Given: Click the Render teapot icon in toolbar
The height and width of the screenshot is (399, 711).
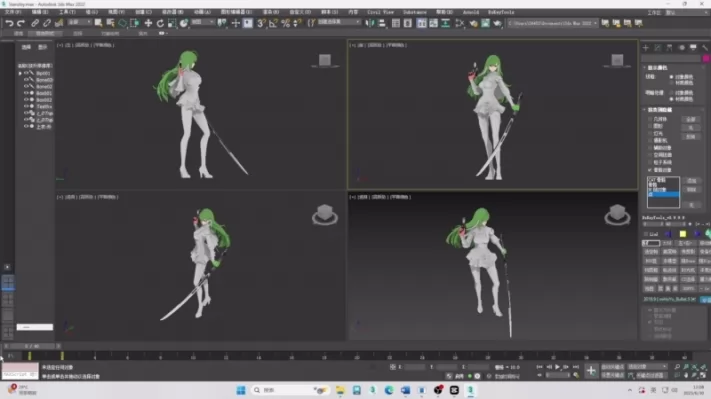Looking at the screenshot, I should pyautogui.click(x=497, y=23).
